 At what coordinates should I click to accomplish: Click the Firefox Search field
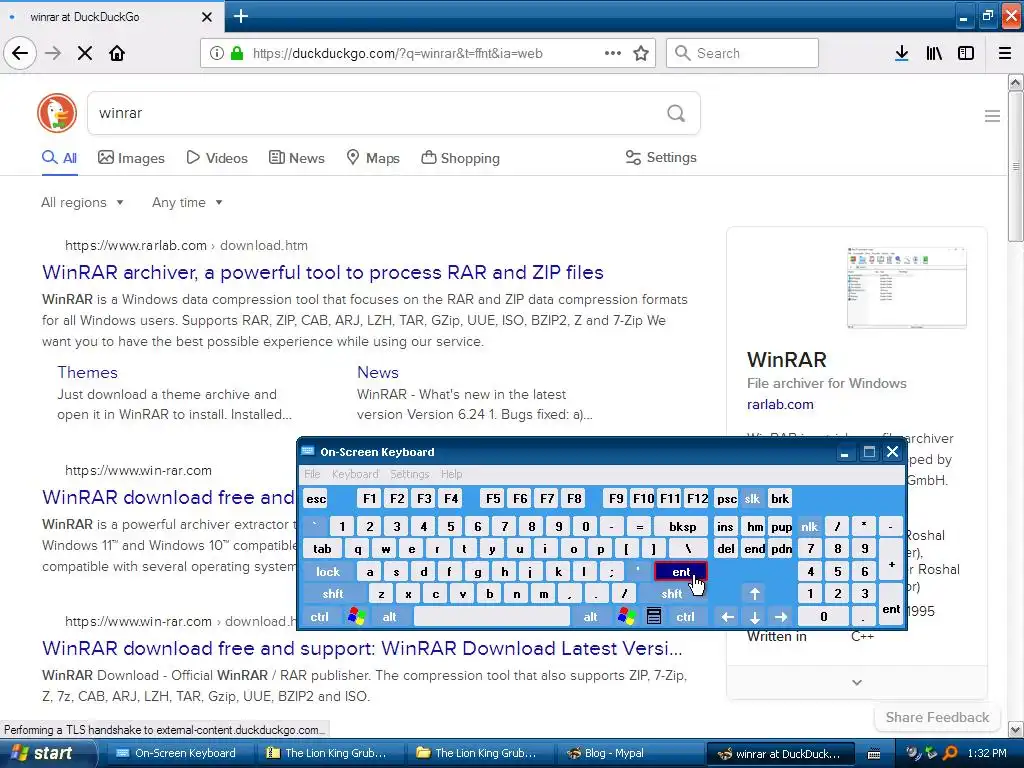point(742,53)
